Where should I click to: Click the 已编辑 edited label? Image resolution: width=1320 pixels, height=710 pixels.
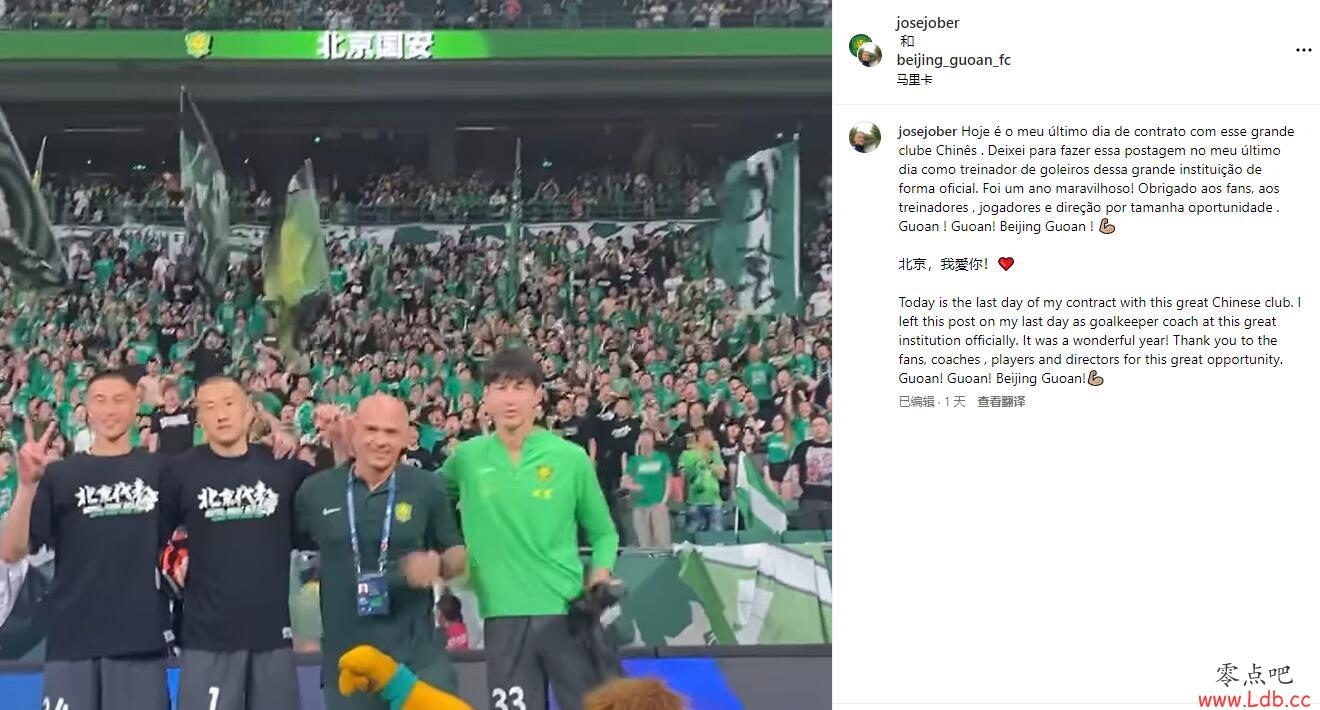pos(916,401)
